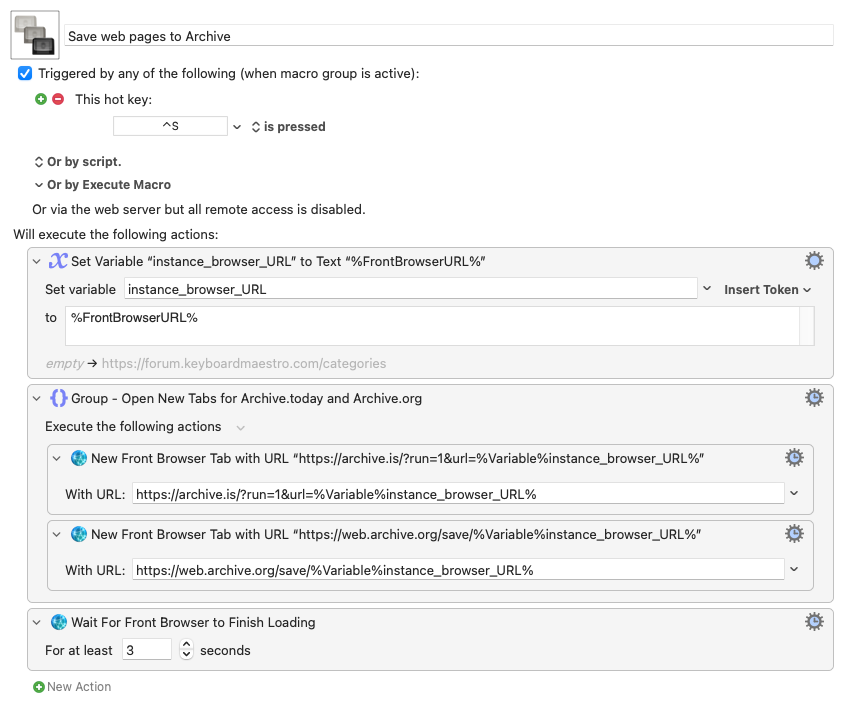This screenshot has height=703, width=844.
Task: Collapse the Set Variable action
Action: coord(38,262)
